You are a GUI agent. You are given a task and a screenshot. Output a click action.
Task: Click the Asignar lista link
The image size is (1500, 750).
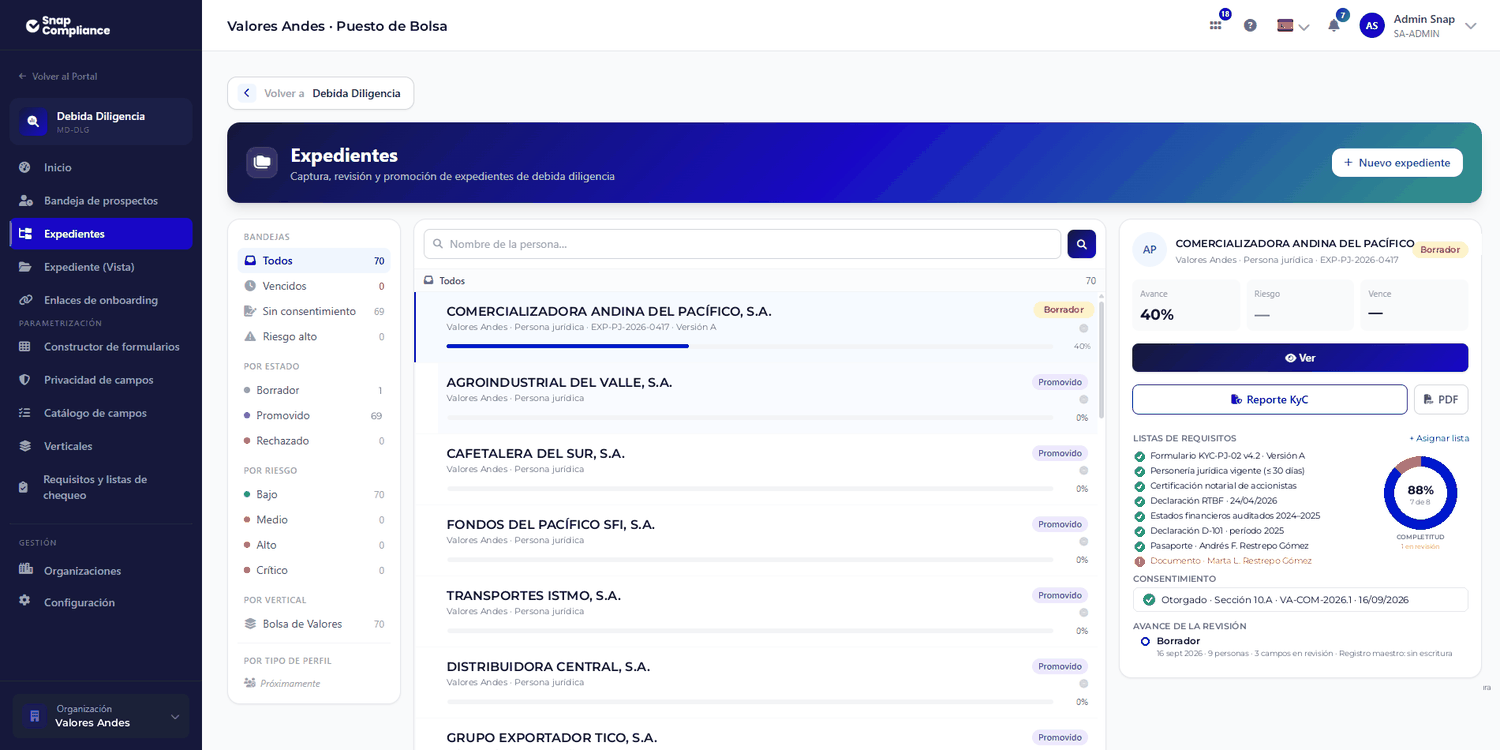(1439, 438)
